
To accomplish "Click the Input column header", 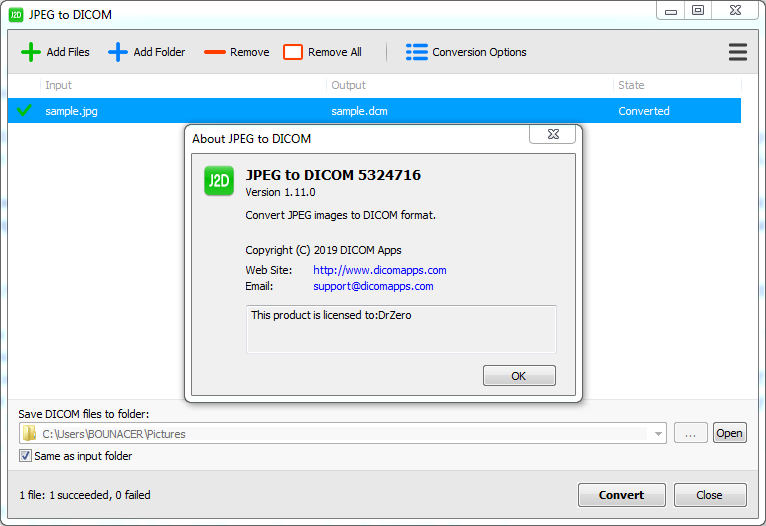I will [x=59, y=85].
